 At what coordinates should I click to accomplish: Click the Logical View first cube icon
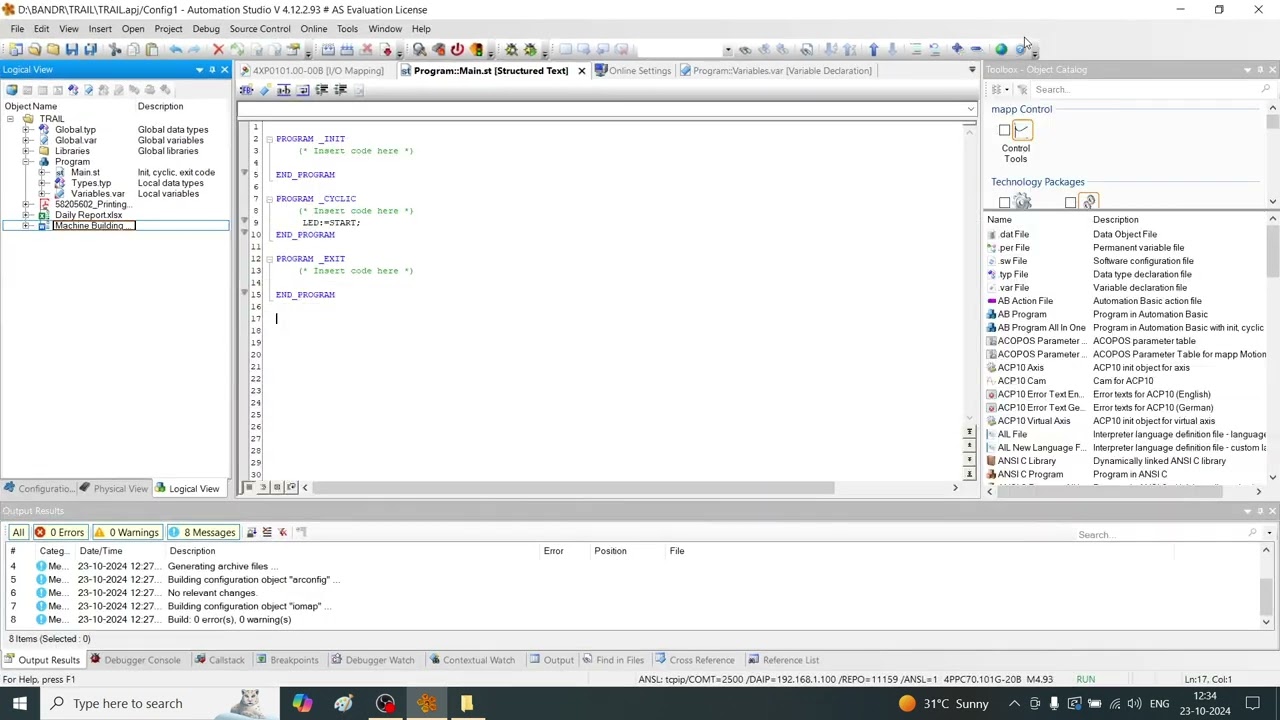[12, 90]
